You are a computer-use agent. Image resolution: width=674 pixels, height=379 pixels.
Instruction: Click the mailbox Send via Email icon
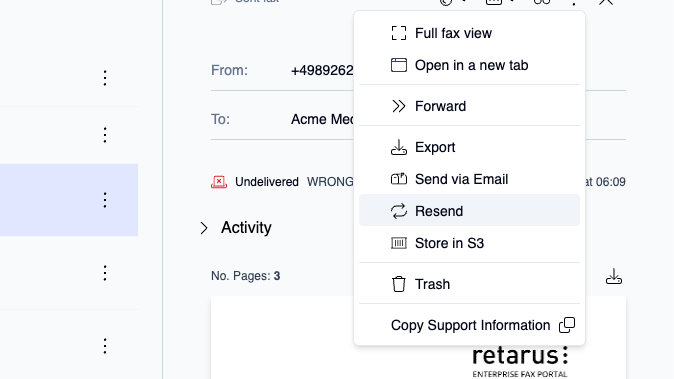coord(398,179)
